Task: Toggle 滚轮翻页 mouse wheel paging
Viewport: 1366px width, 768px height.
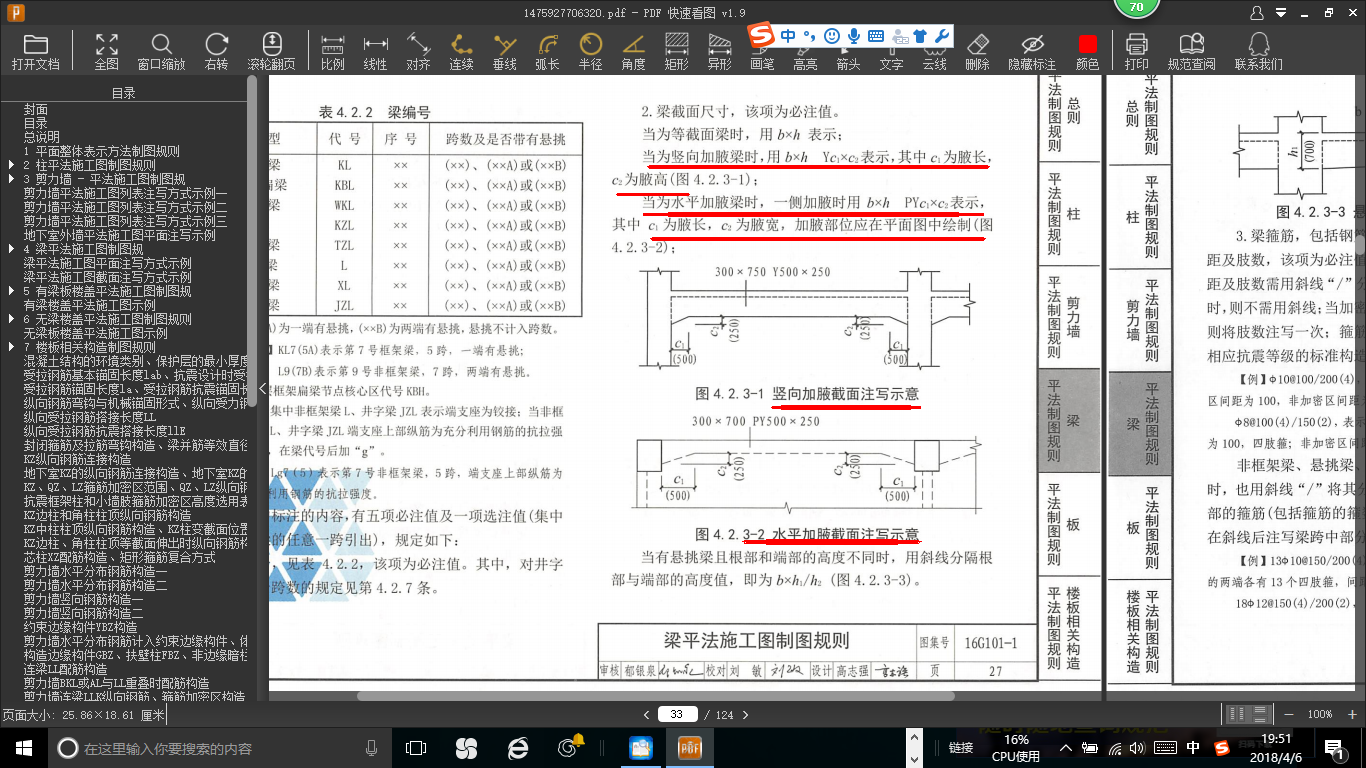Action: tap(271, 51)
